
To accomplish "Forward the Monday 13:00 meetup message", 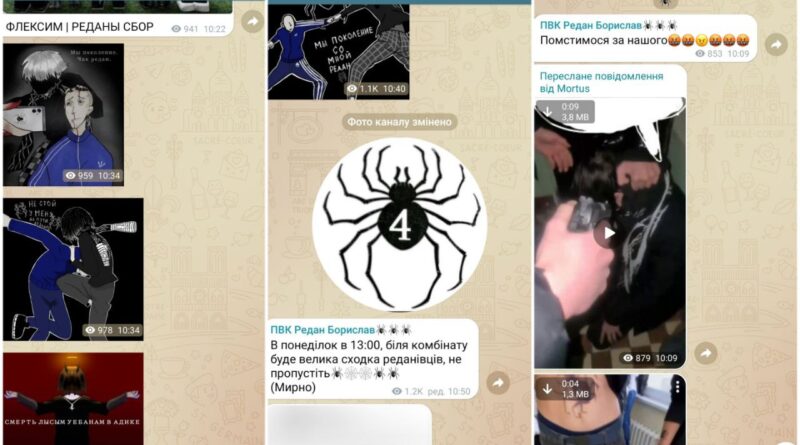I will point(498,383).
